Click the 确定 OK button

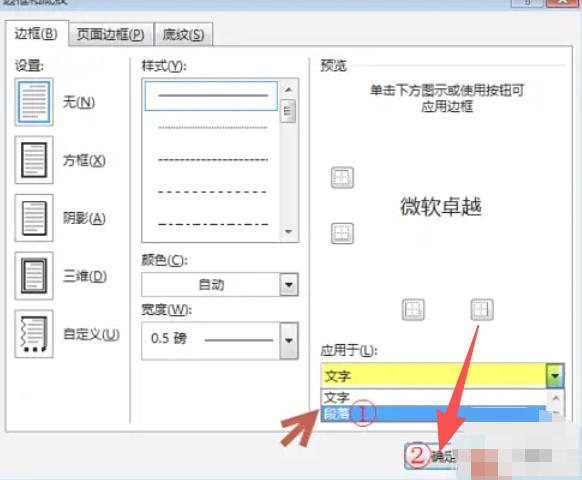(431, 456)
